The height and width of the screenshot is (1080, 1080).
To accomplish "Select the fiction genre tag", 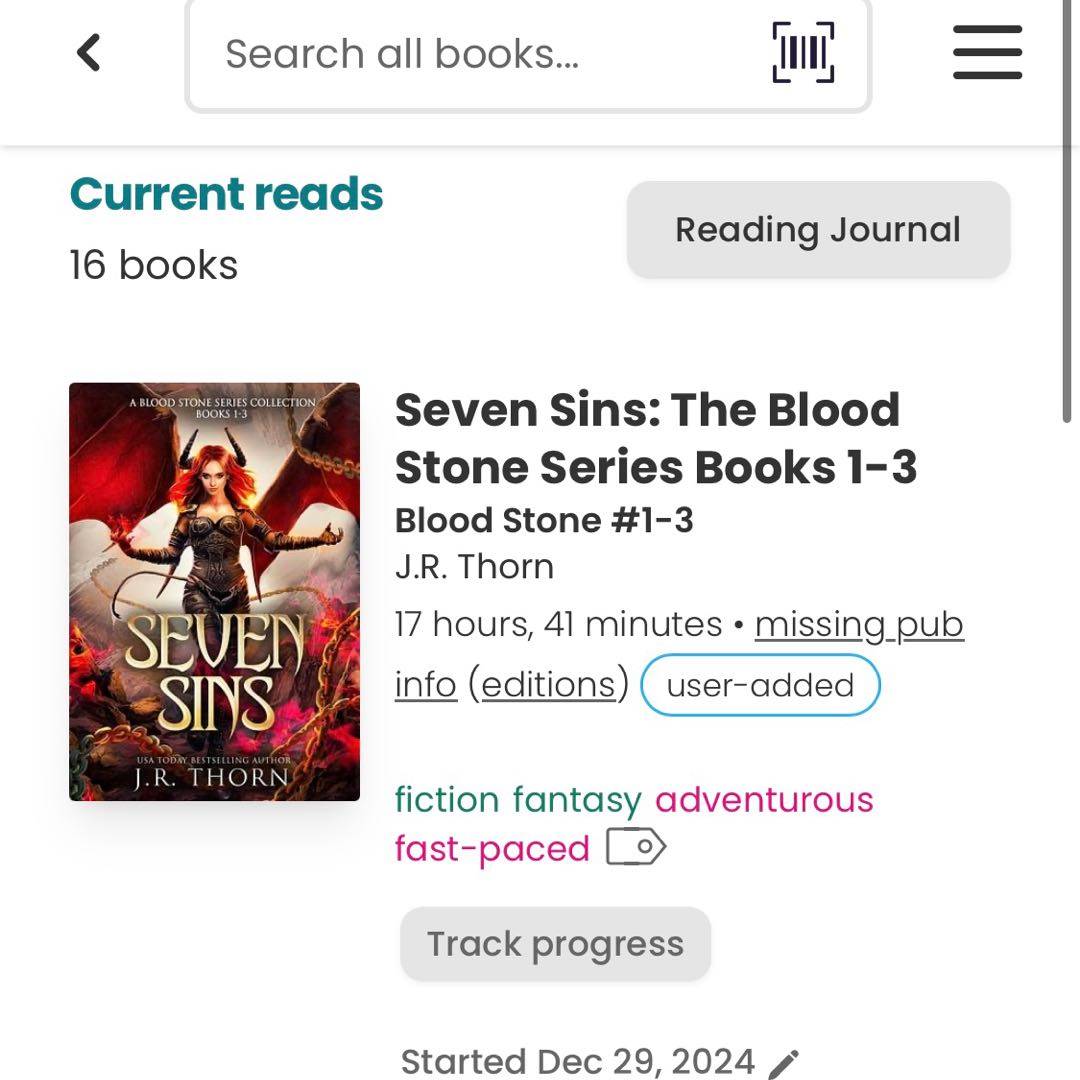I will [446, 800].
